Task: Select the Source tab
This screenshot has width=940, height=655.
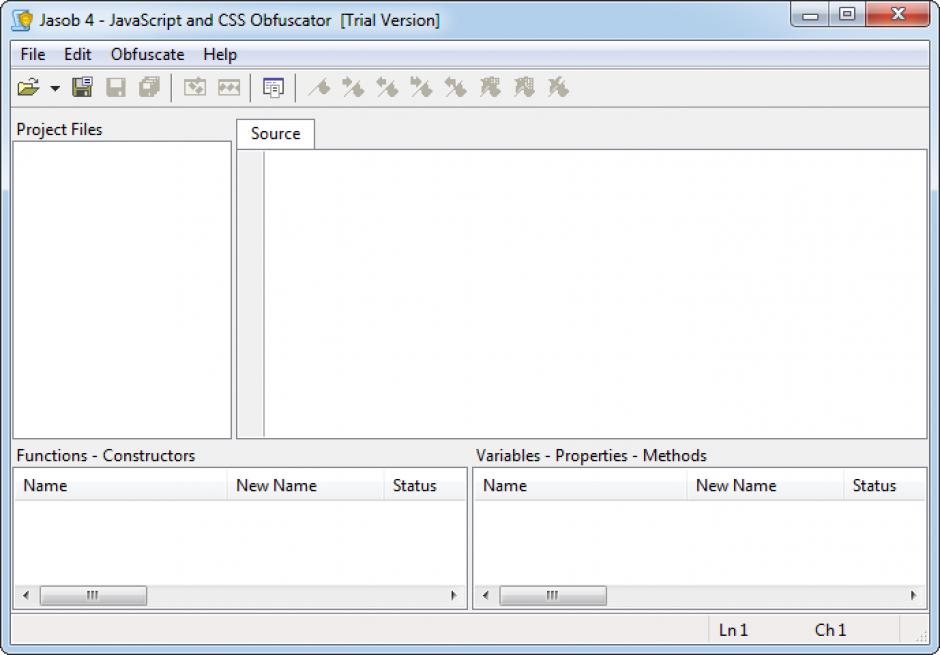Action: coord(276,134)
